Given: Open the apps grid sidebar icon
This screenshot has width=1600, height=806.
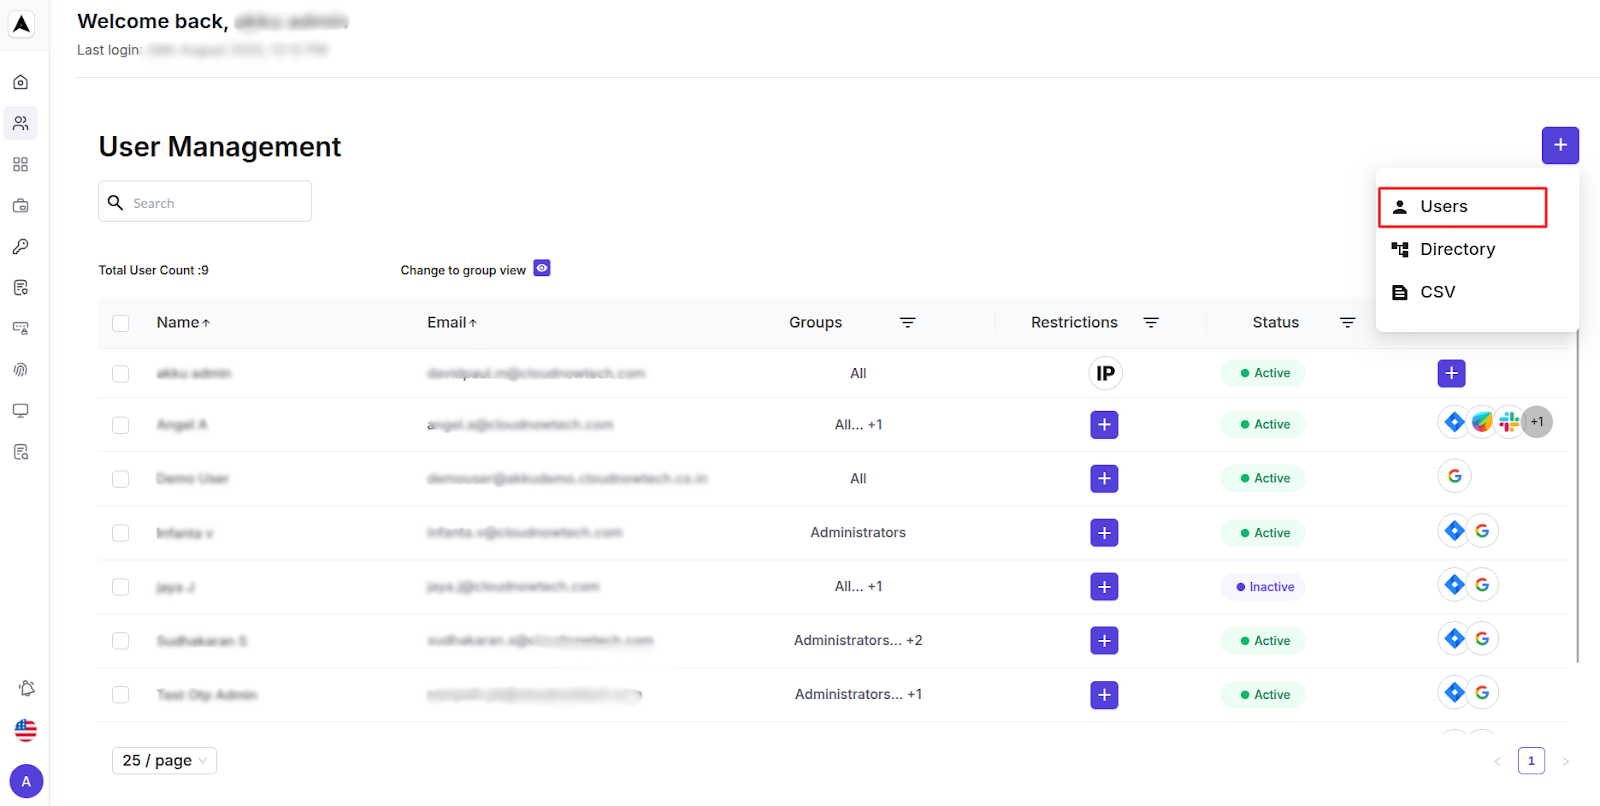Looking at the screenshot, I should coord(20,164).
